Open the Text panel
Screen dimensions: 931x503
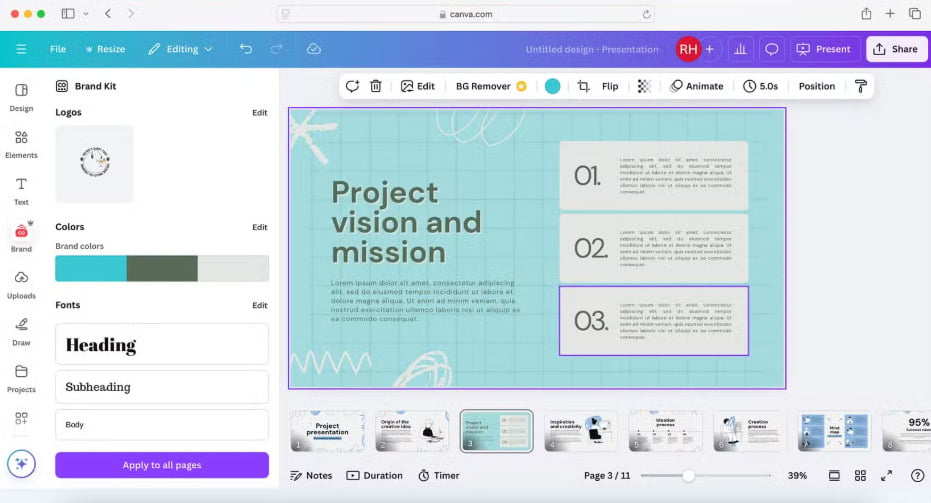[x=21, y=192]
